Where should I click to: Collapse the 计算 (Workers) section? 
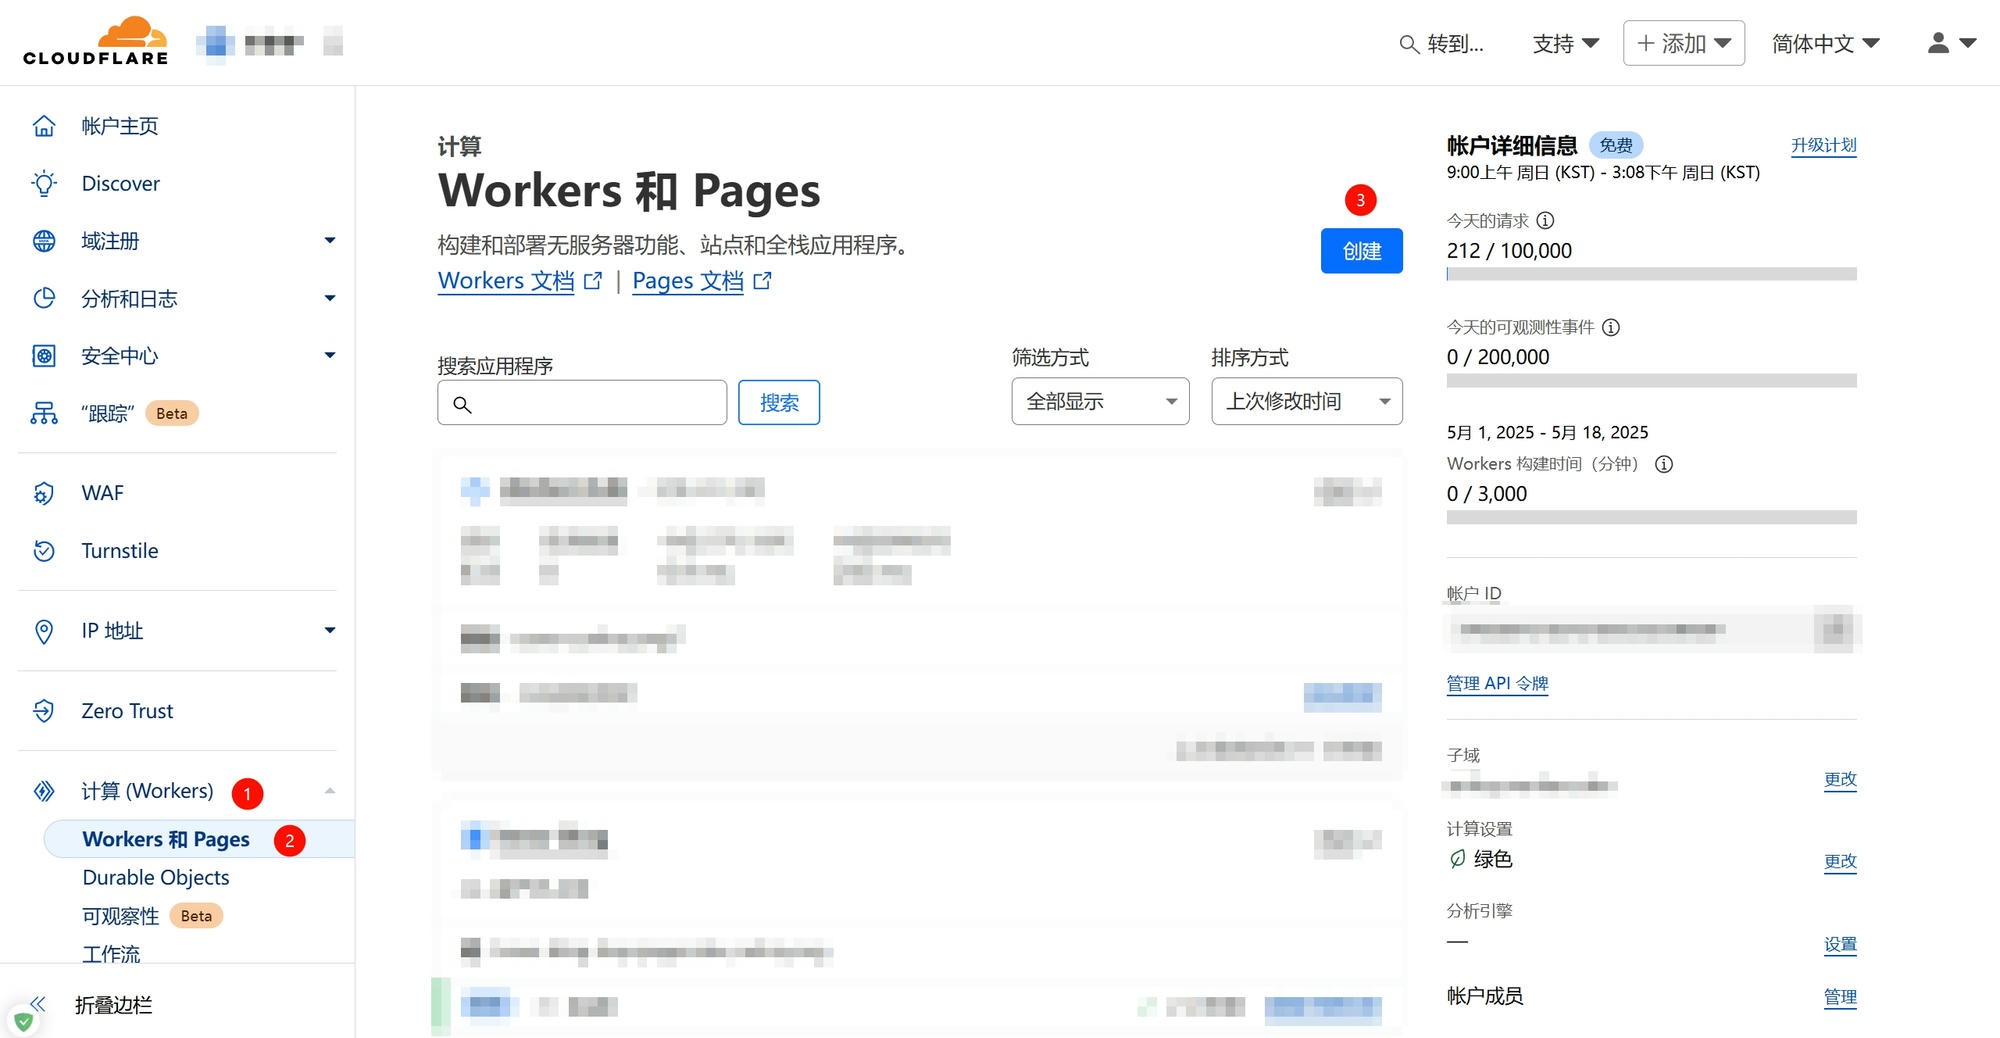click(329, 791)
